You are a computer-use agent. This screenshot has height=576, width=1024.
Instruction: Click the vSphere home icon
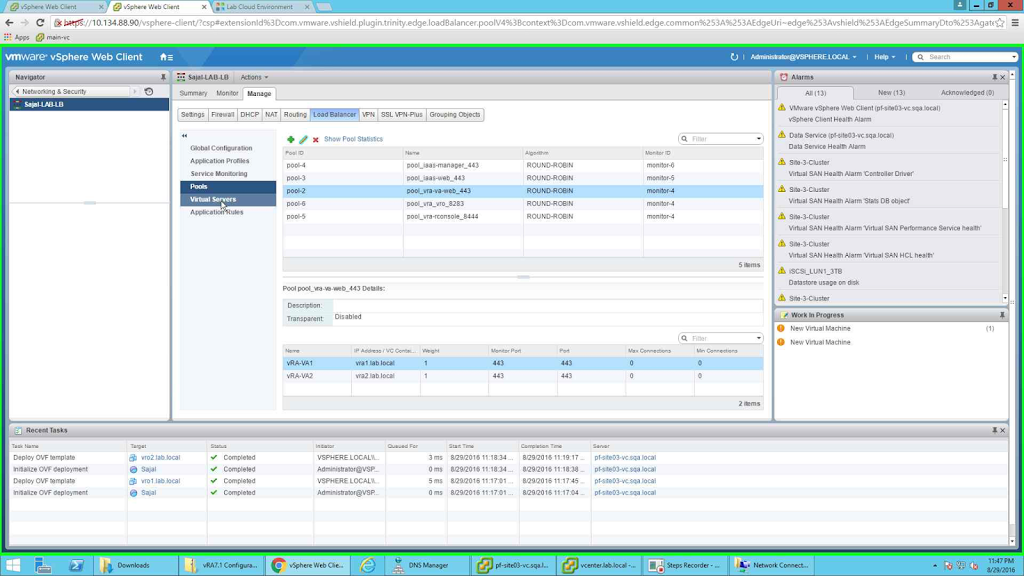click(167, 57)
